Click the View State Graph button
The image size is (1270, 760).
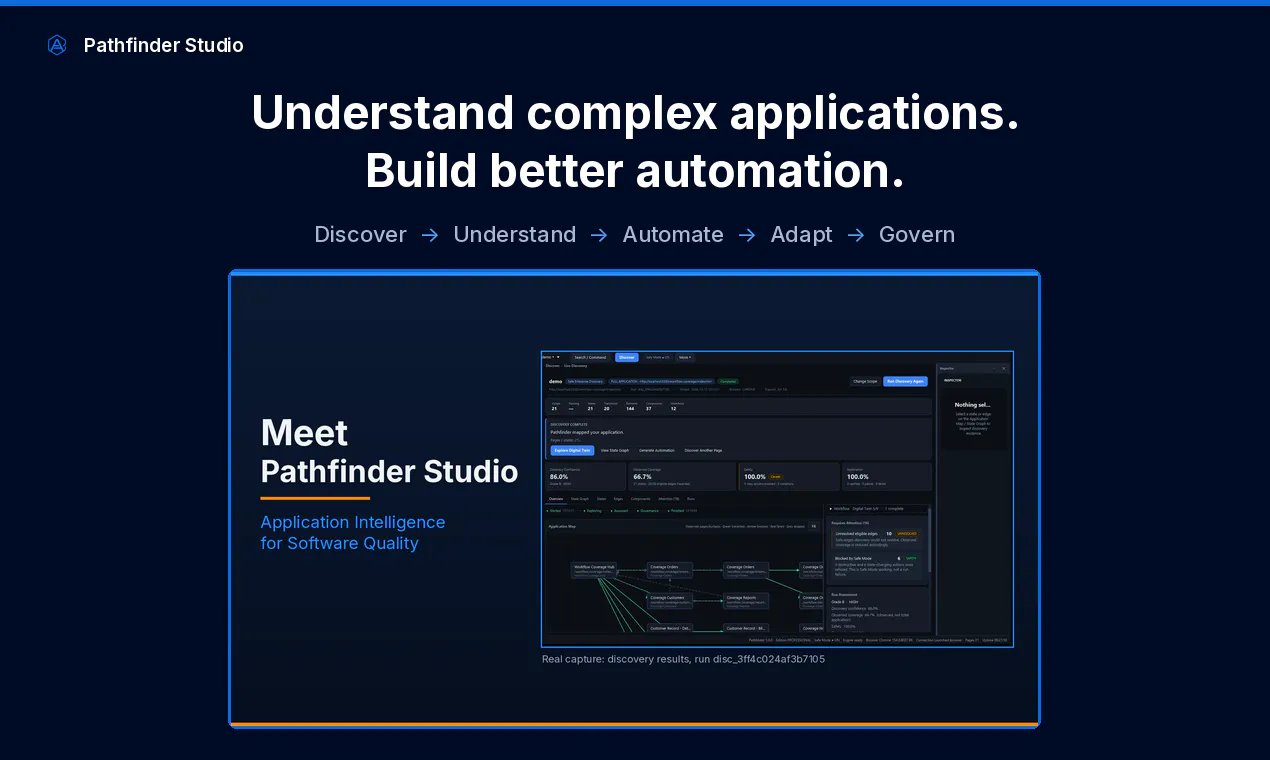(616, 451)
